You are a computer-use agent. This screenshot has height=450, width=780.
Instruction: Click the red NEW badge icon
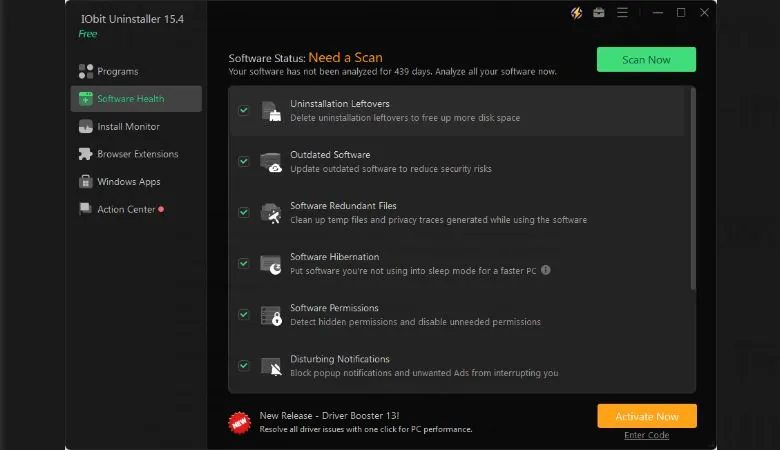(239, 422)
